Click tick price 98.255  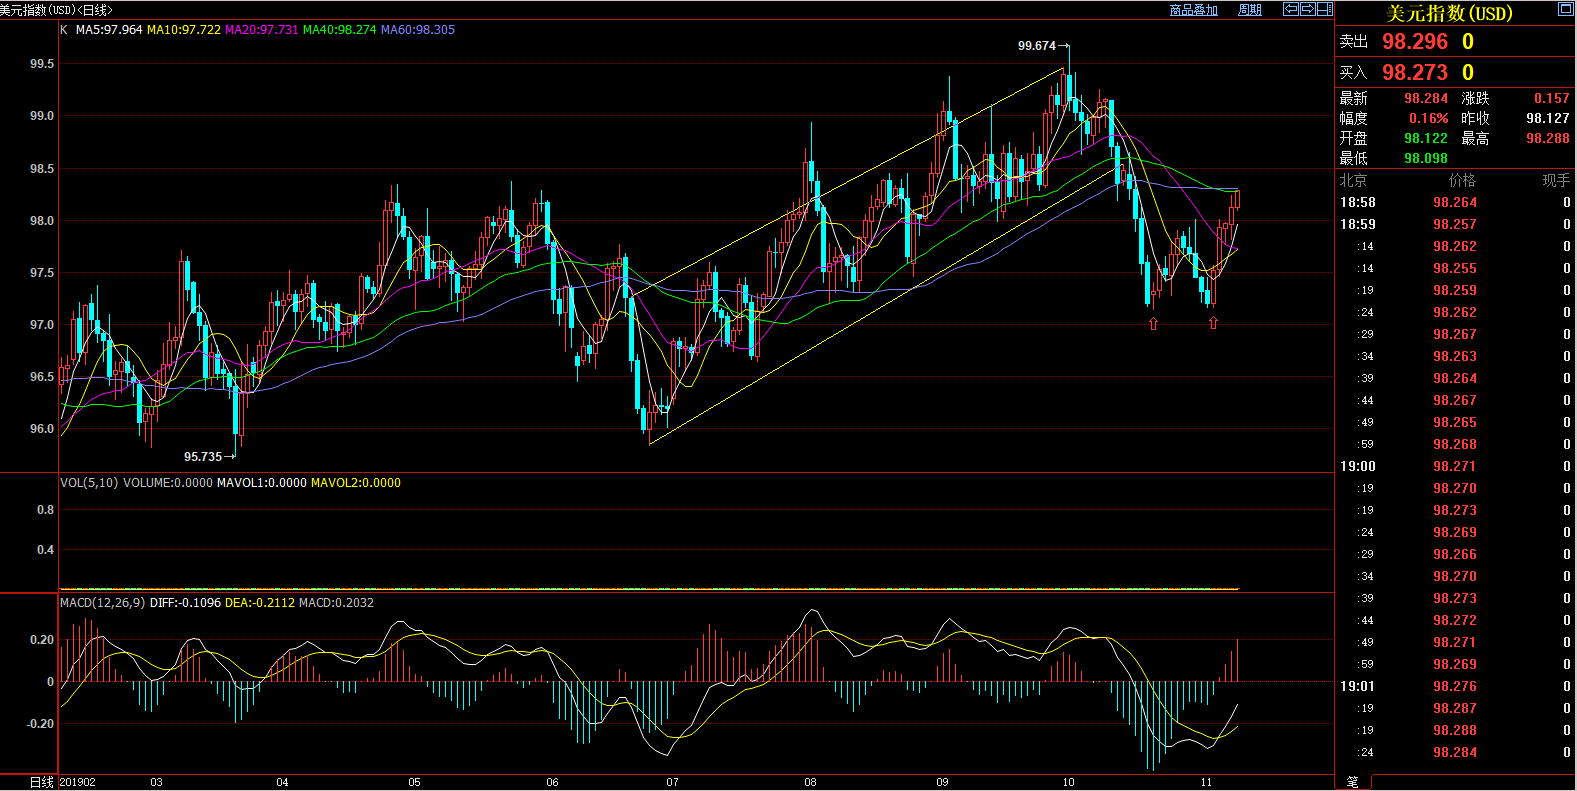point(1455,269)
